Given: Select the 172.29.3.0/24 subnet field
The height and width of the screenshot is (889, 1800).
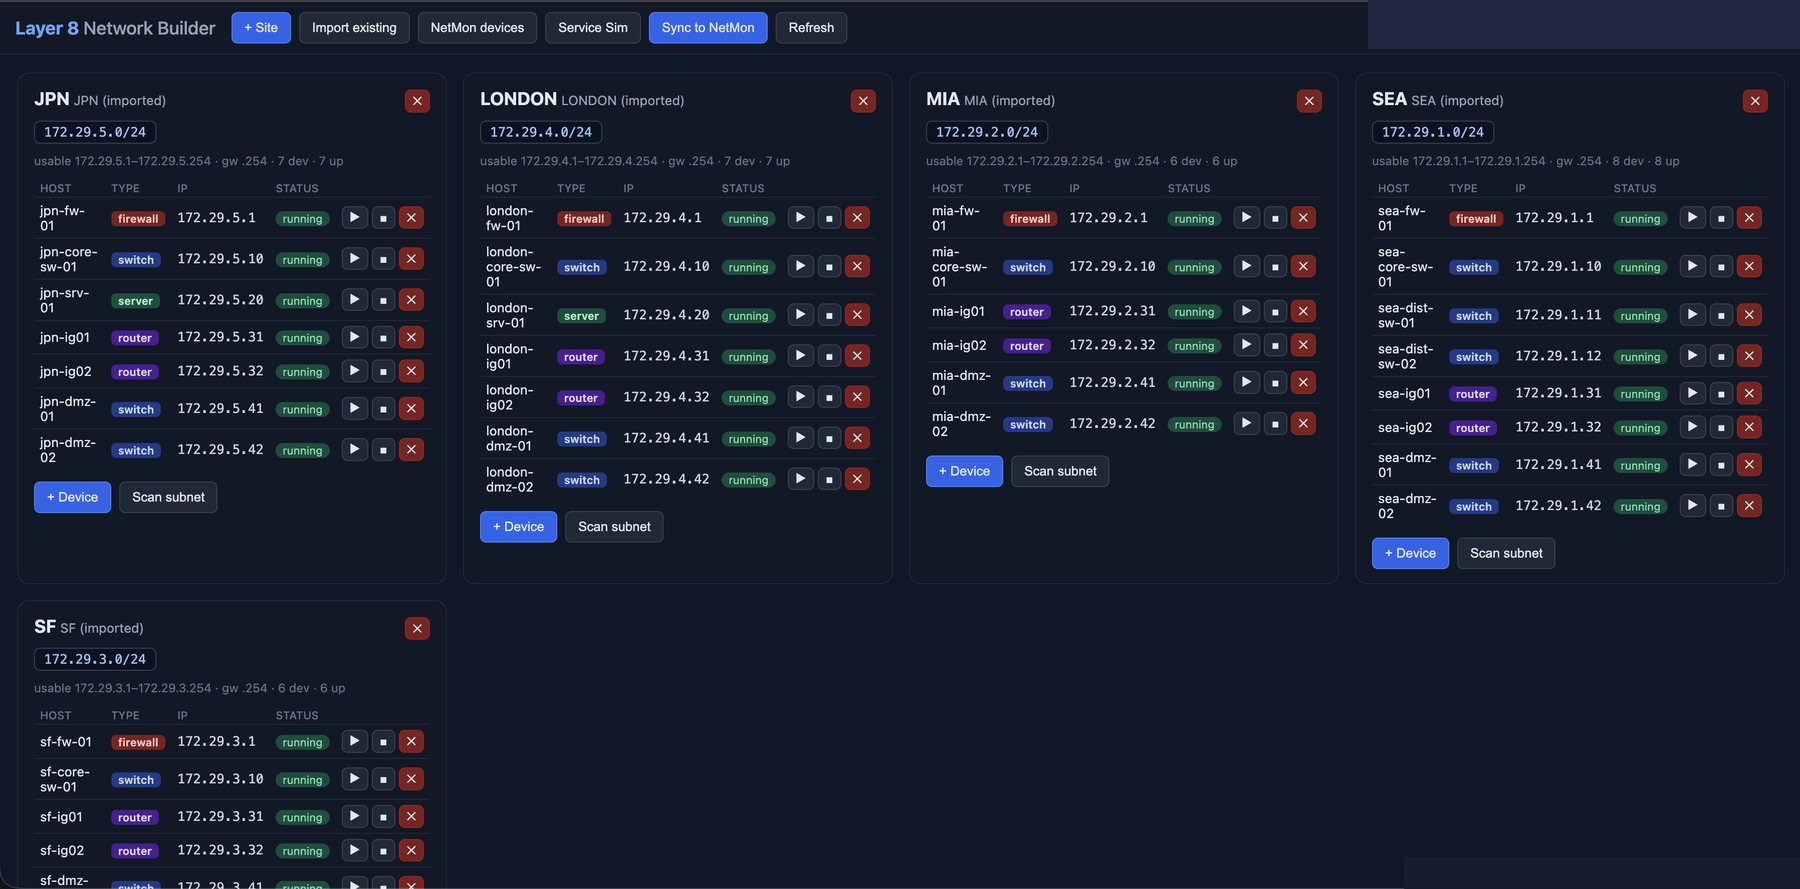Looking at the screenshot, I should pyautogui.click(x=95, y=659).
